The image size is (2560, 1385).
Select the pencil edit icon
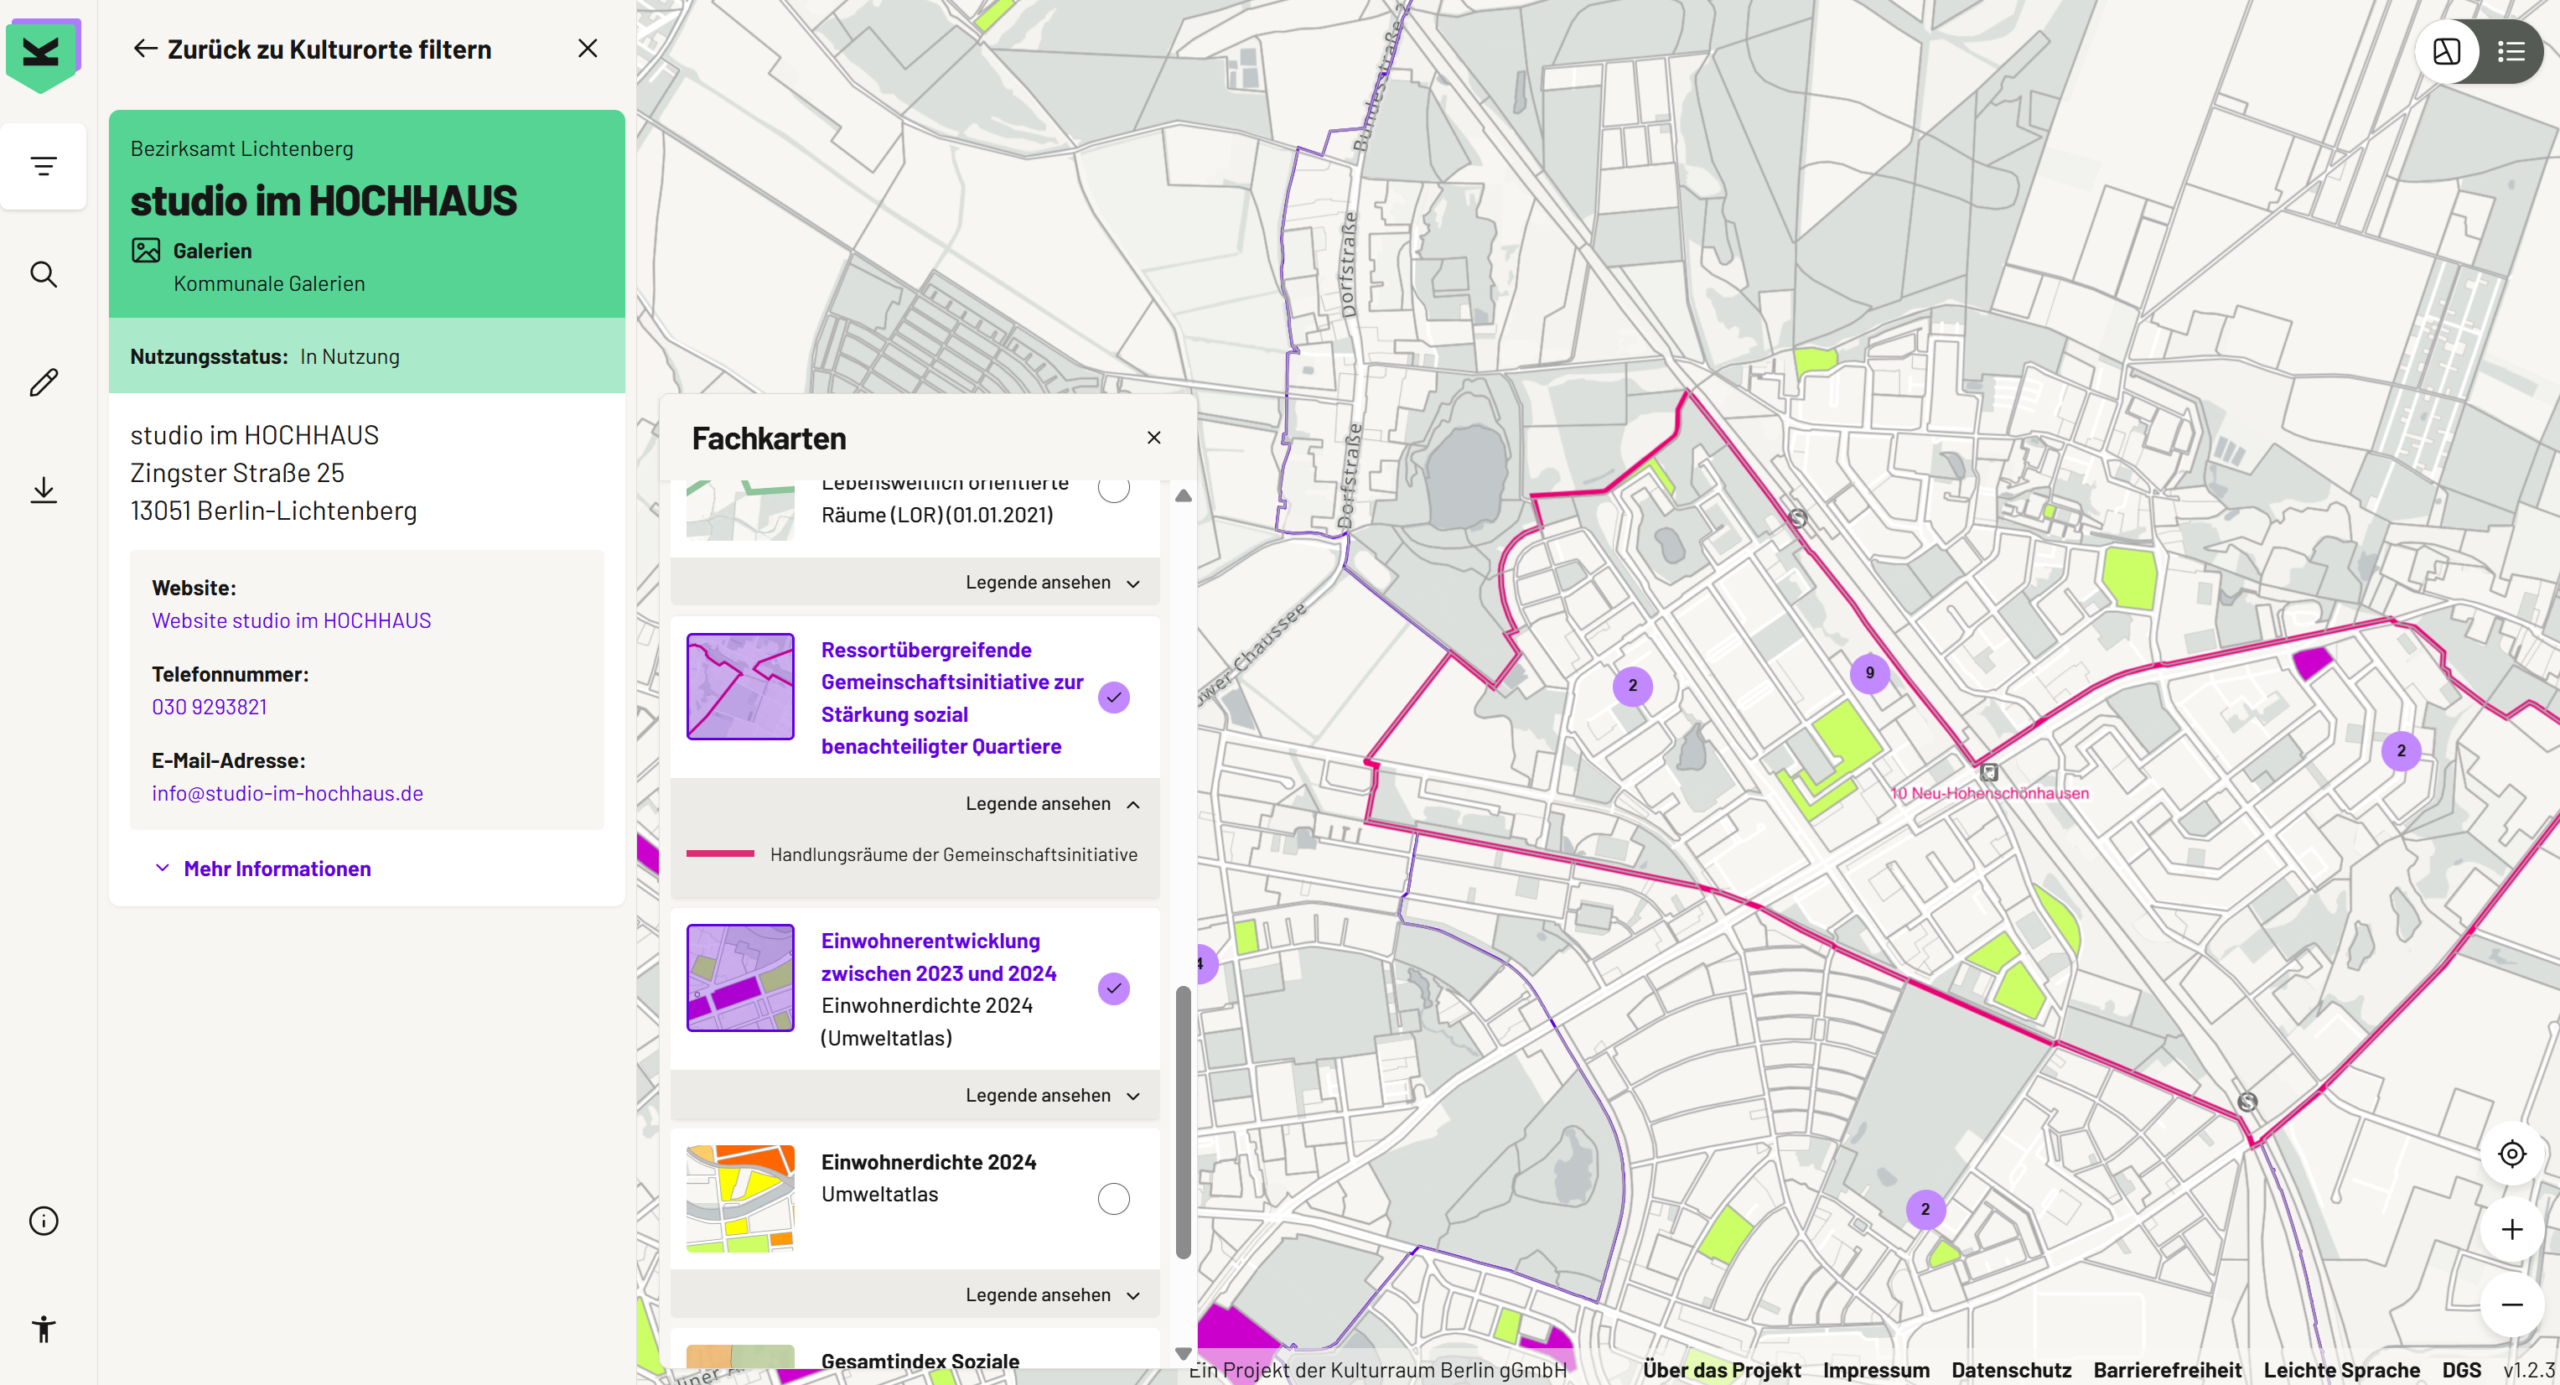(43, 382)
